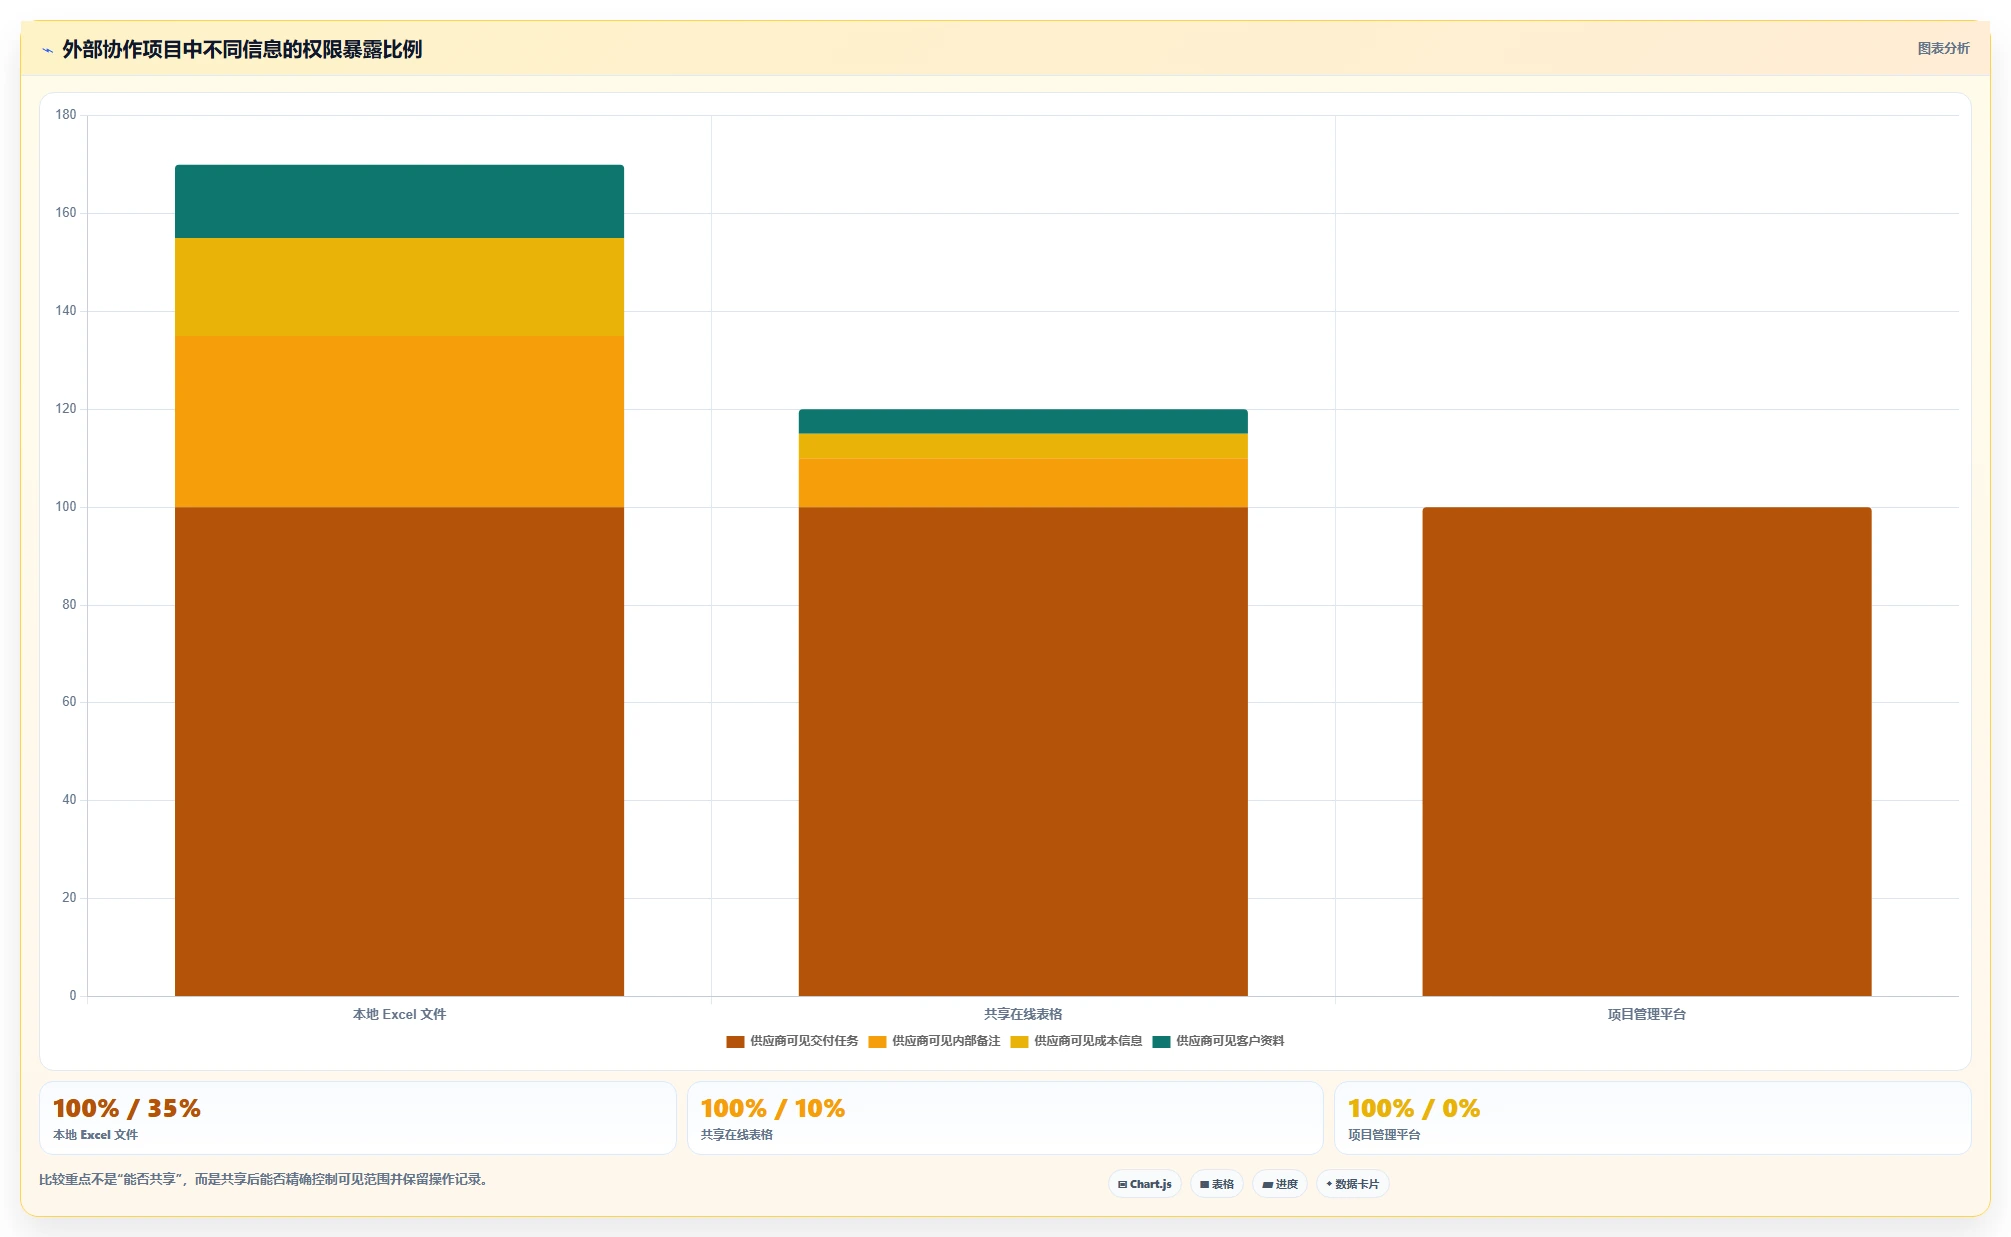Viewport: 2011px width, 1237px height.
Task: Click the 图表分析 label in the header
Action: (x=1943, y=48)
